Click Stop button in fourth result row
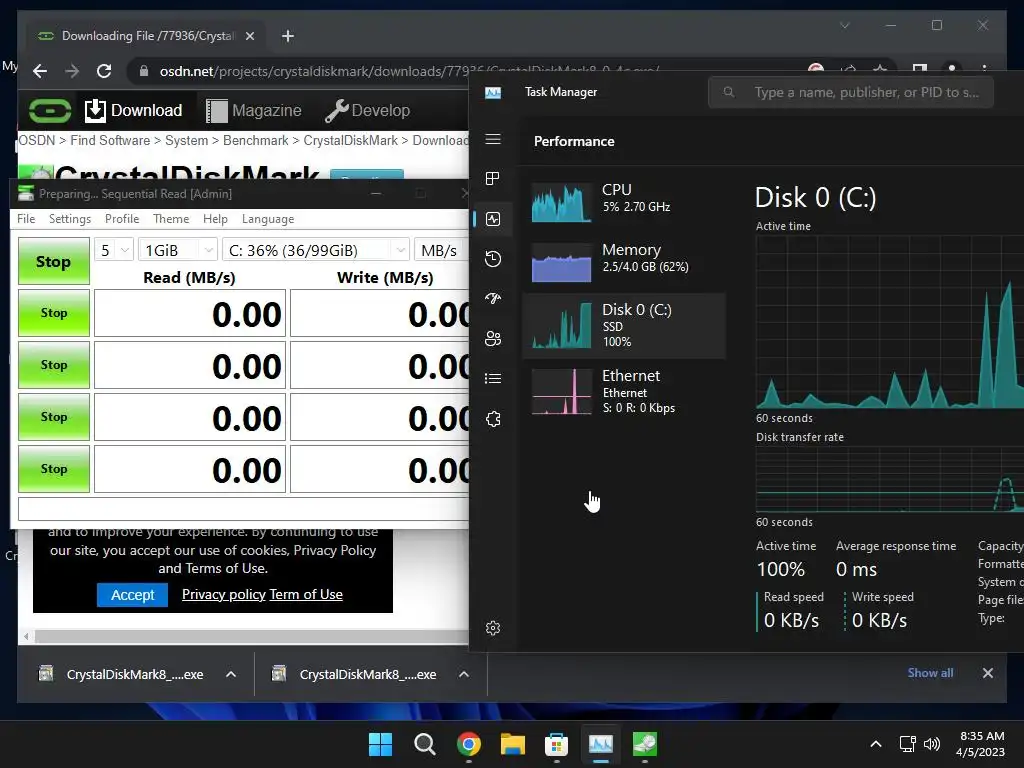 54,469
